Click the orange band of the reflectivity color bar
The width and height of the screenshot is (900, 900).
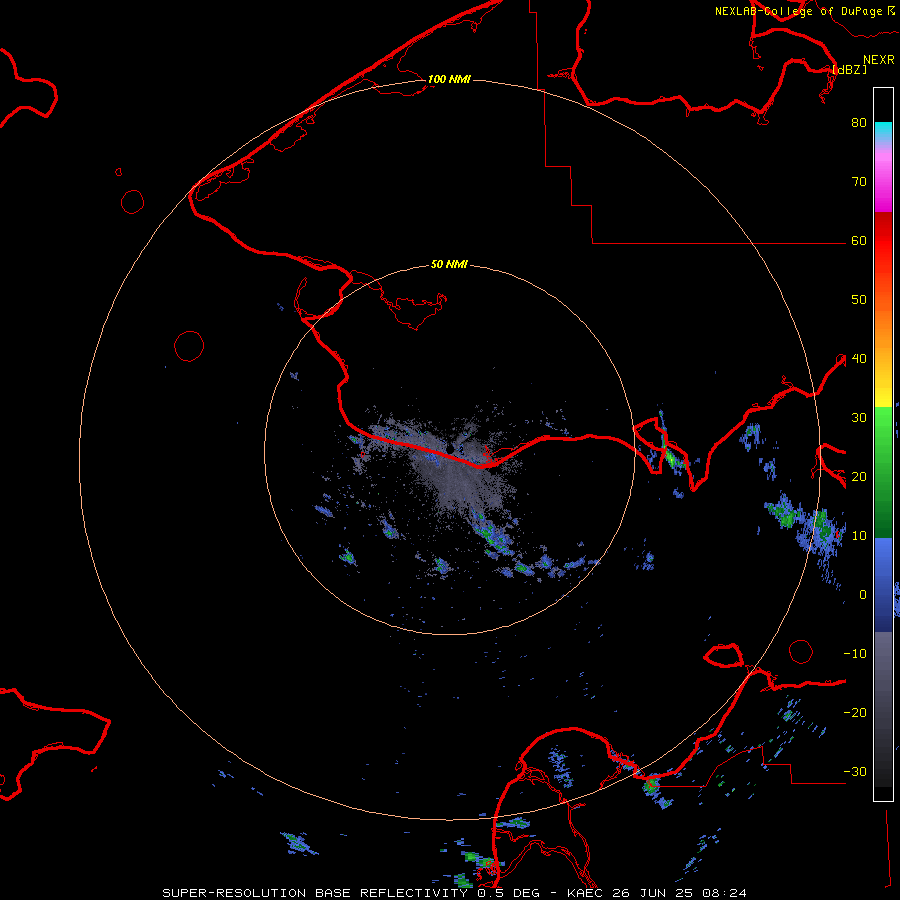[883, 327]
